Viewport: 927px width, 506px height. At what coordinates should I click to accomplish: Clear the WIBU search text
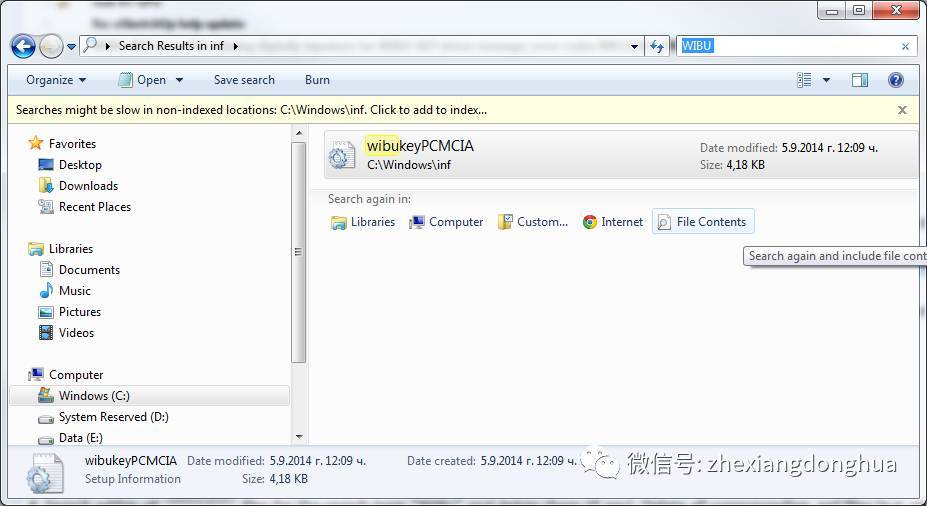click(905, 46)
